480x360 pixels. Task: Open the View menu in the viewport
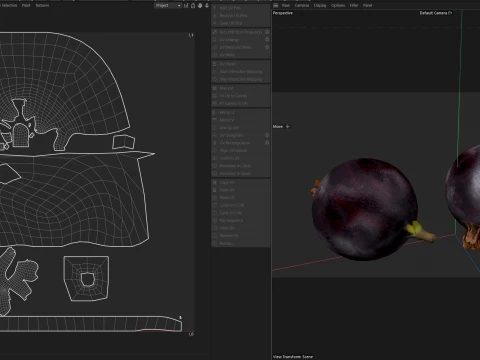pyautogui.click(x=286, y=5)
